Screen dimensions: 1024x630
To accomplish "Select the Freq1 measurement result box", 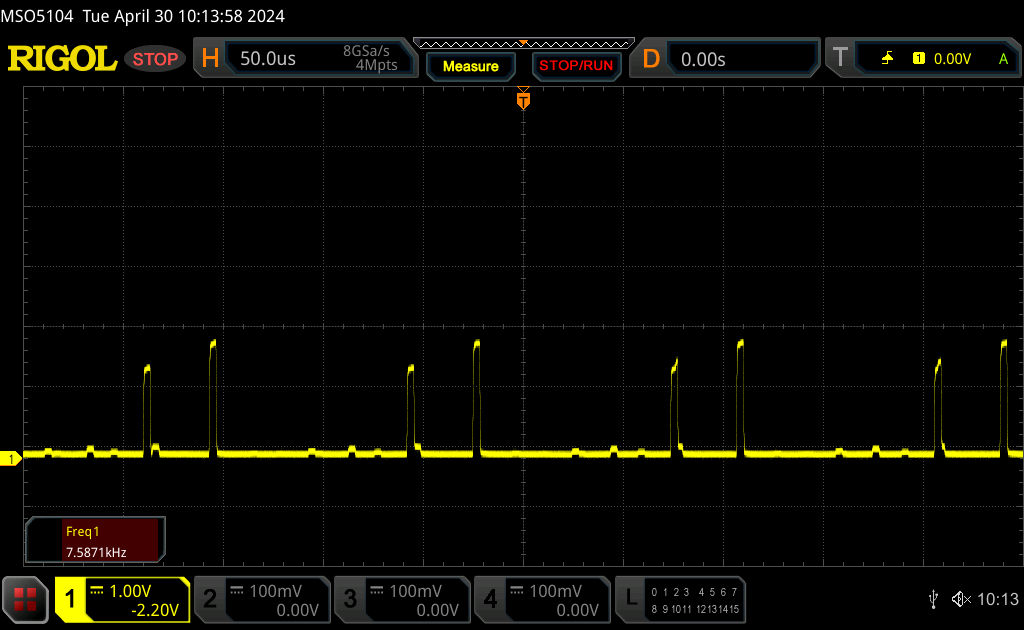I will tap(95, 540).
